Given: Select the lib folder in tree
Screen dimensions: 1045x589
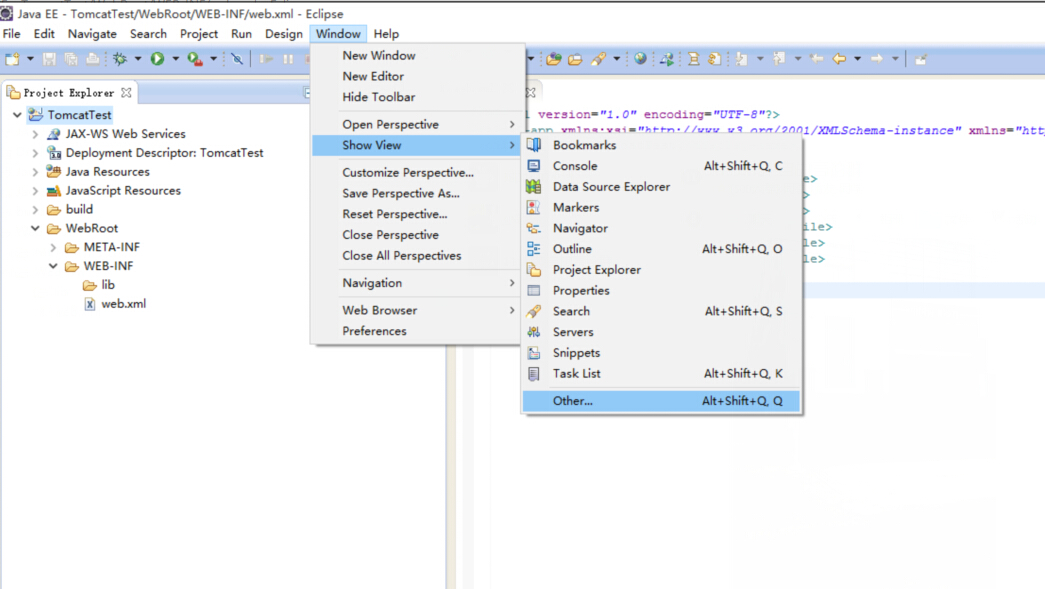Looking at the screenshot, I should tap(108, 285).
